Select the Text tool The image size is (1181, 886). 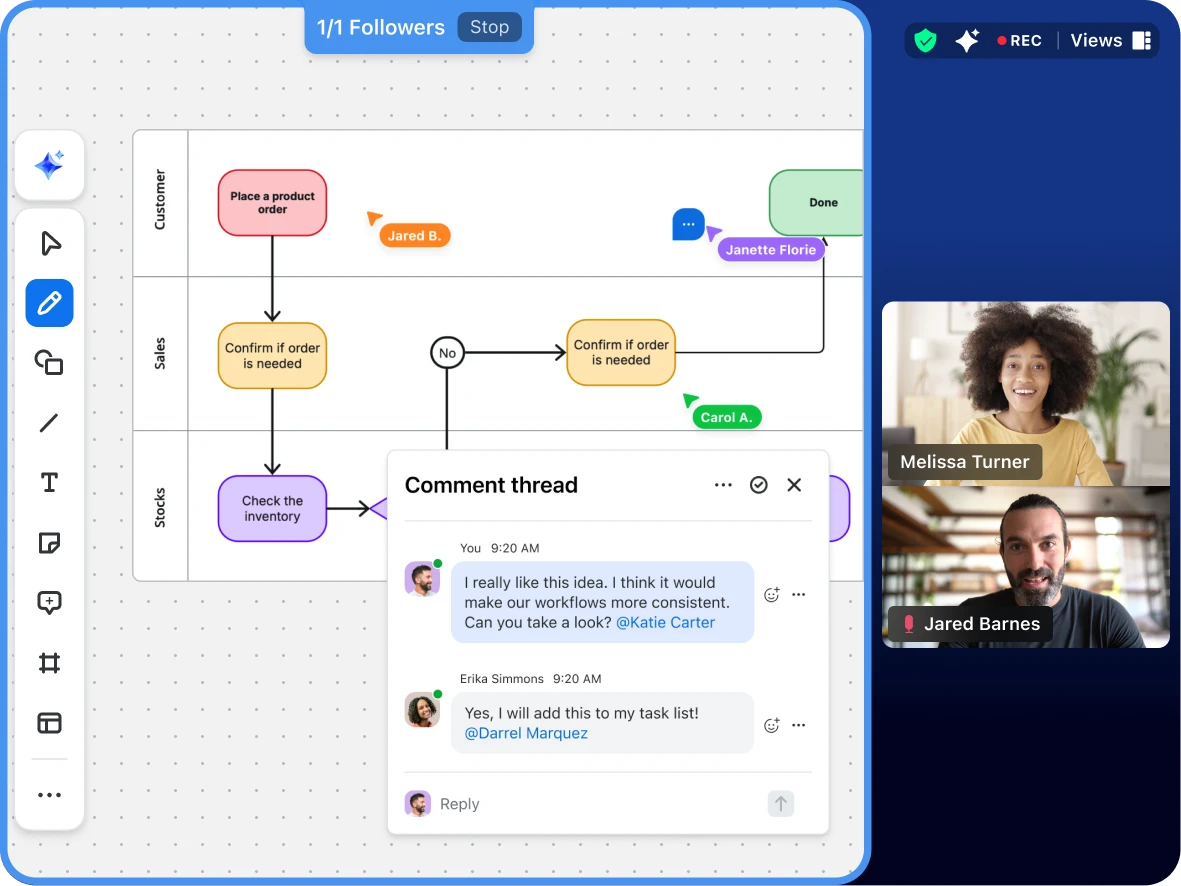pos(49,482)
